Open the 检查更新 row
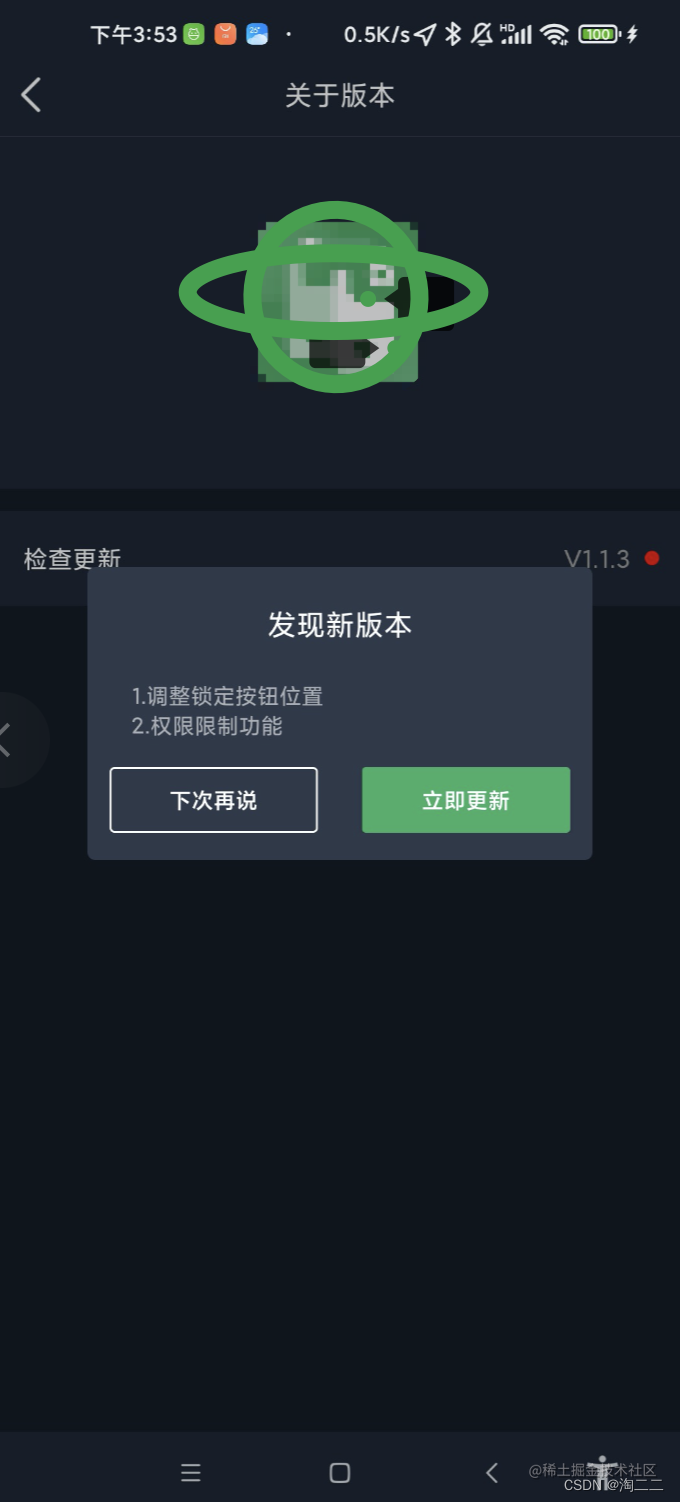Screen dimensions: 680x1502 point(340,558)
